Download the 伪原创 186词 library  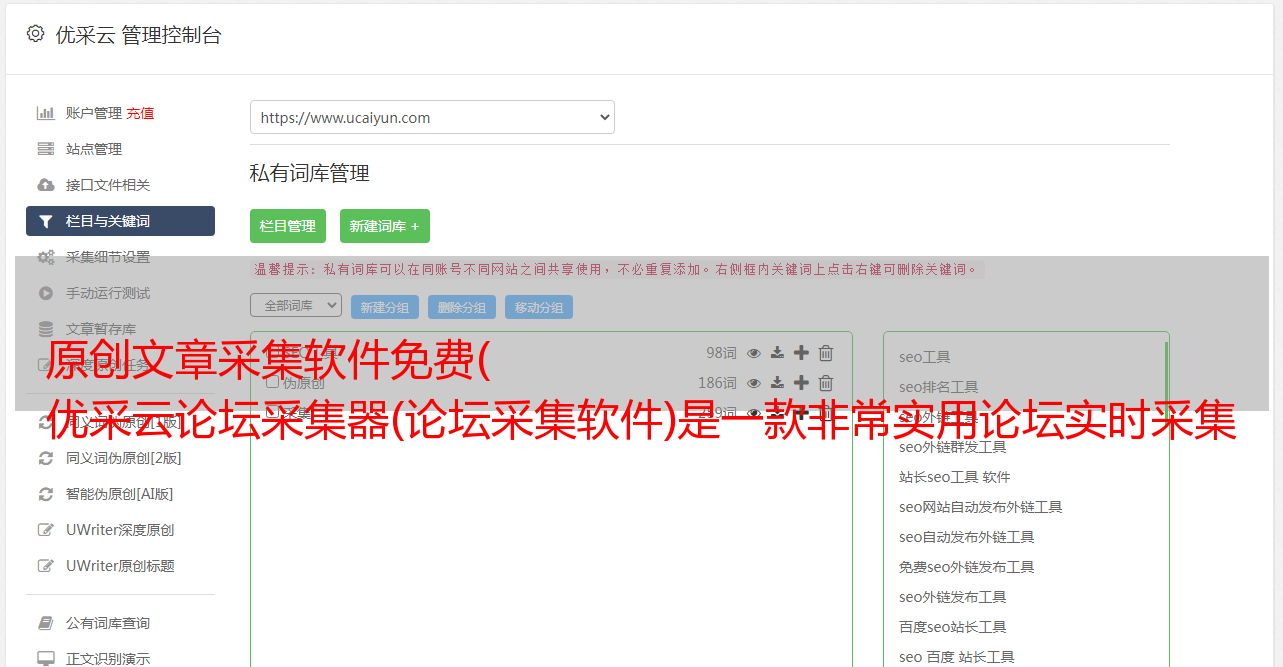point(777,383)
